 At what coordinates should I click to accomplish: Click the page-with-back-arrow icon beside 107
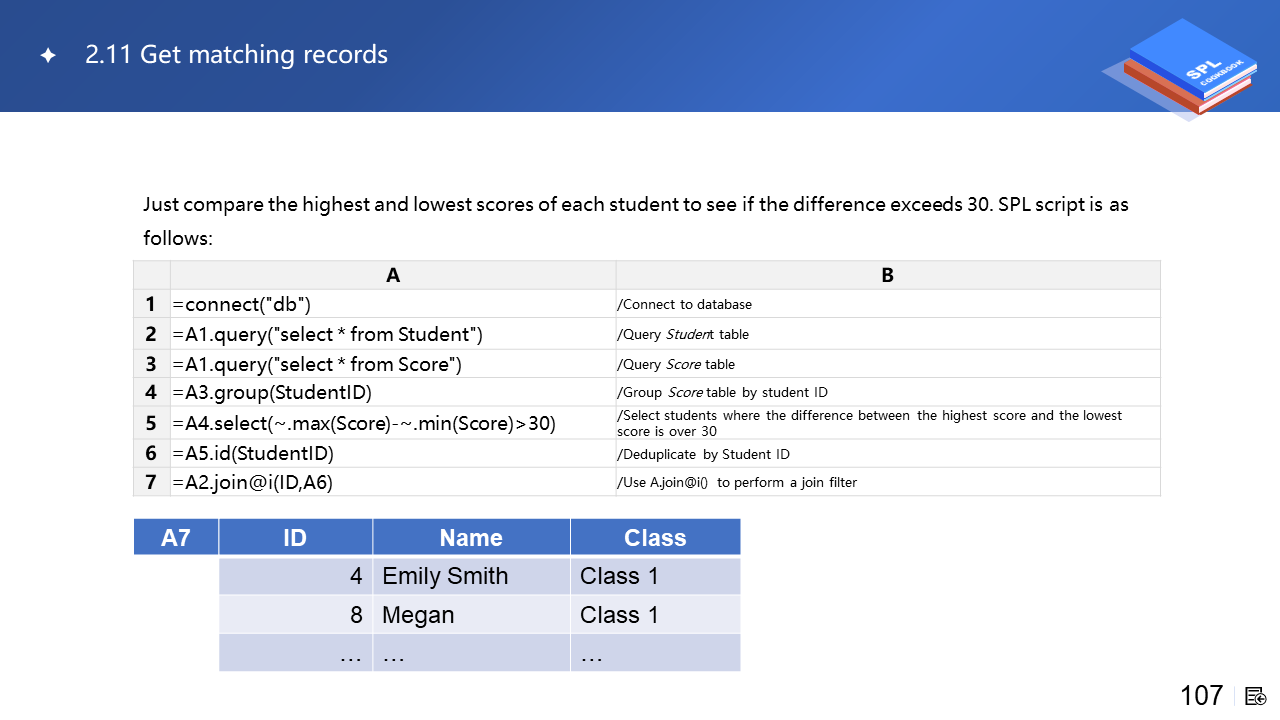click(x=1256, y=696)
